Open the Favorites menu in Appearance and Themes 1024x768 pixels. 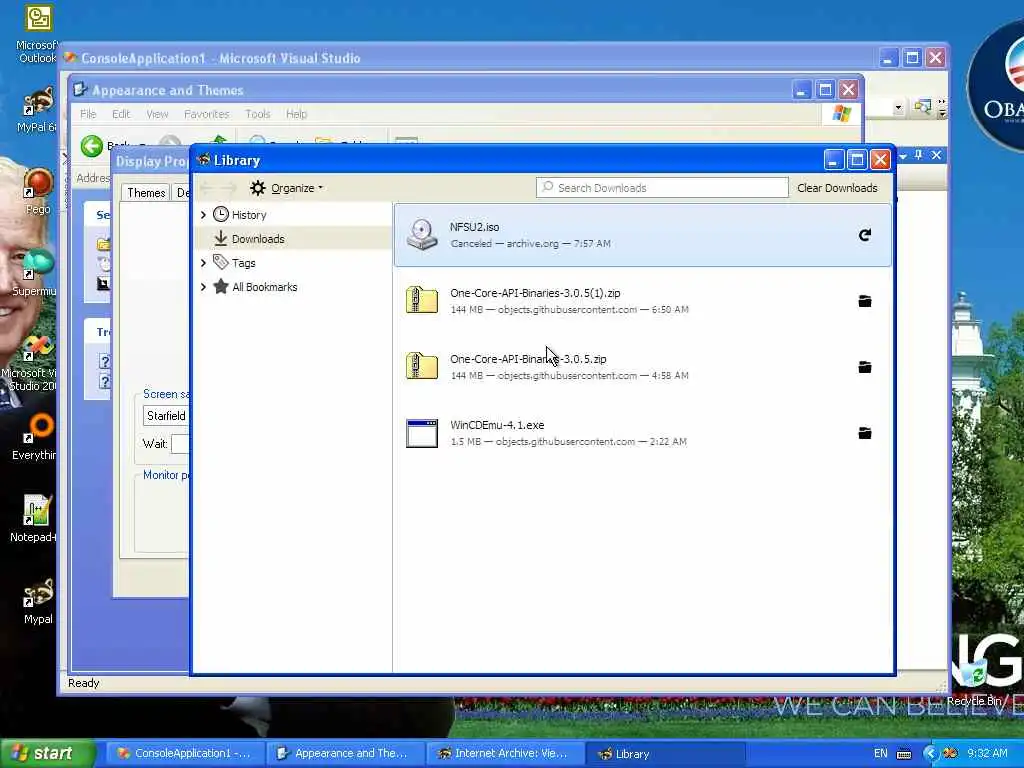206,114
